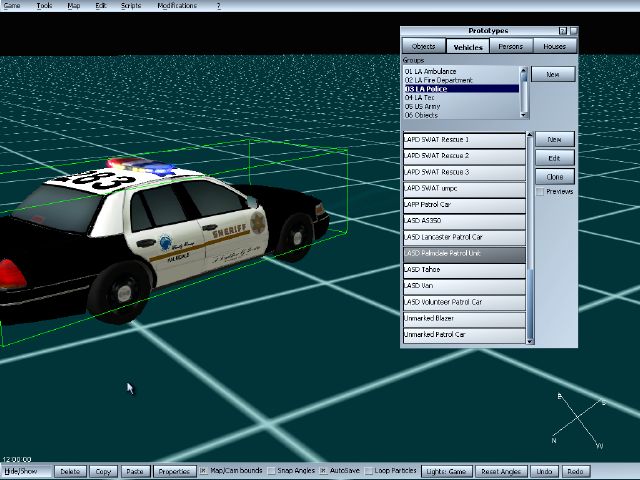Clone the selected prototype
Screen dimensions: 640x480
point(554,177)
